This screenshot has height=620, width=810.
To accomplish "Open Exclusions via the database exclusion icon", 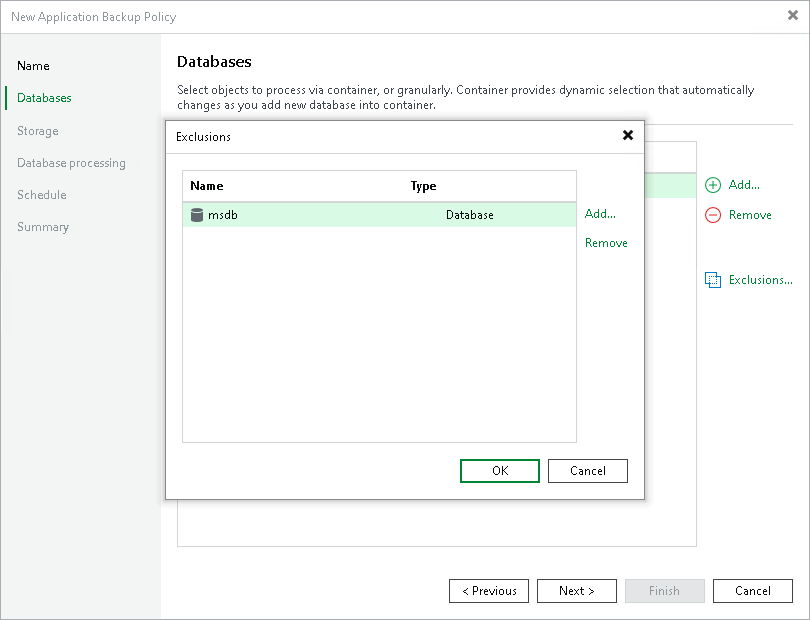I will 713,280.
